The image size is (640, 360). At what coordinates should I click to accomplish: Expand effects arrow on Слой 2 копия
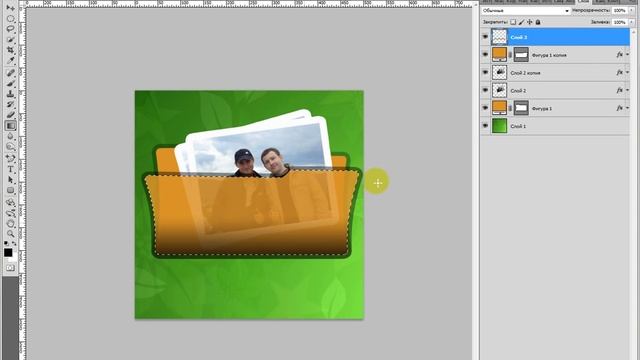tap(627, 73)
